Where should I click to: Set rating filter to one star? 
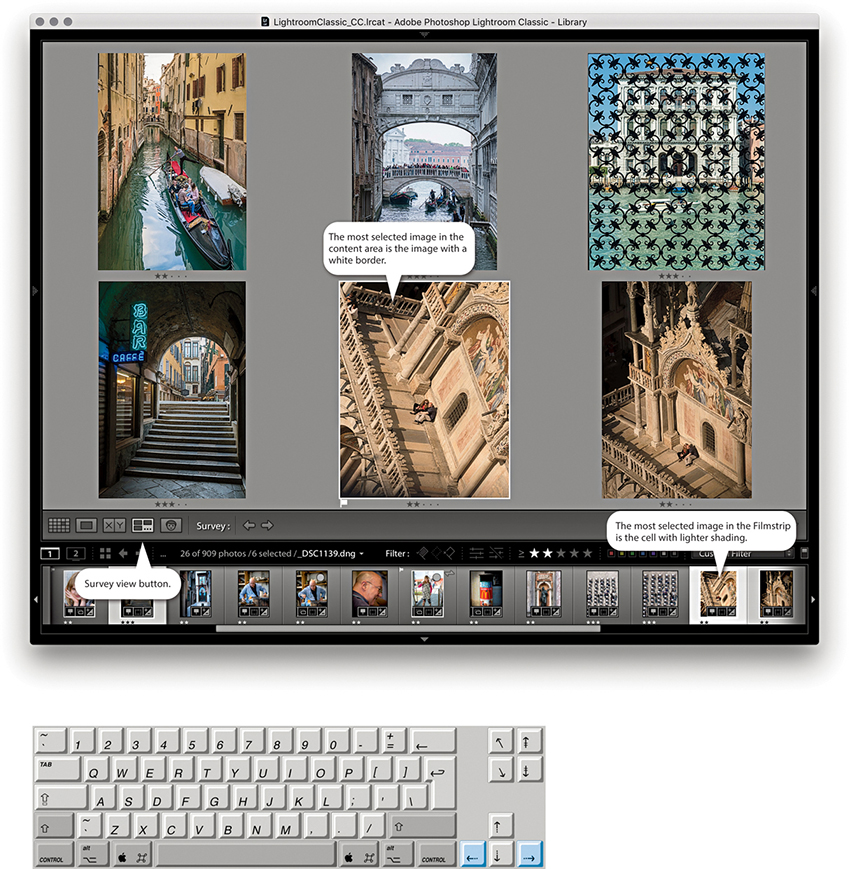coord(534,553)
